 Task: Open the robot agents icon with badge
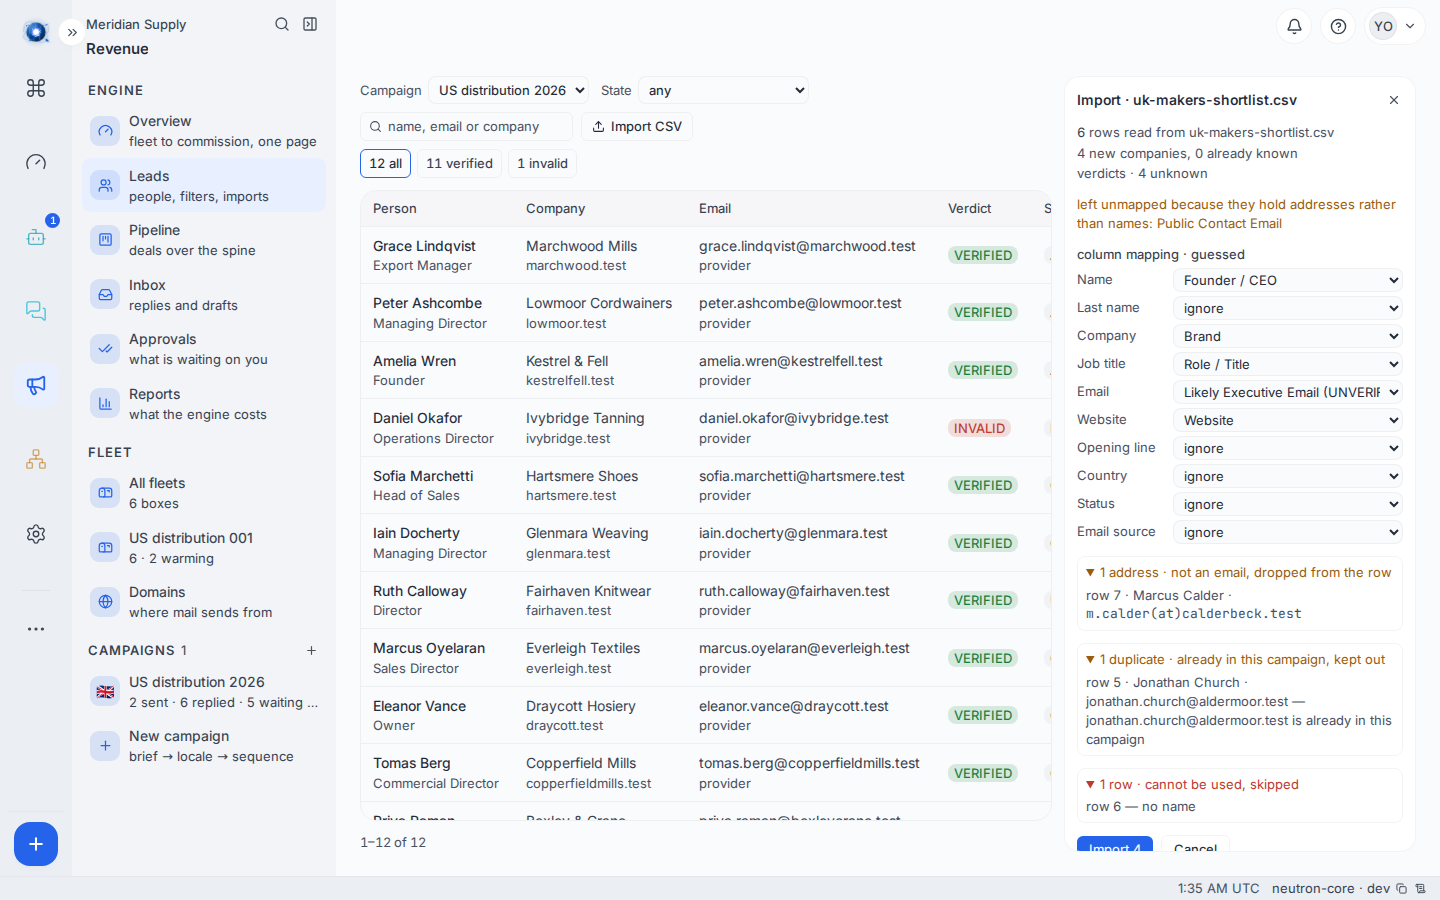36,237
